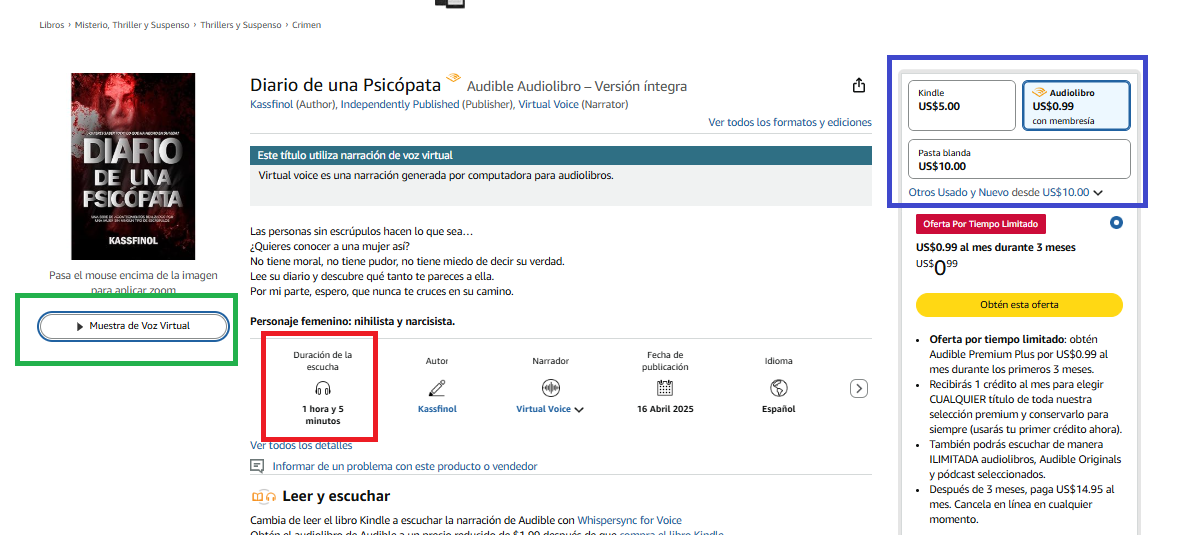Click US$0.99 al mes durante 3 meses text
The image size is (1179, 535).
pos(996,247)
